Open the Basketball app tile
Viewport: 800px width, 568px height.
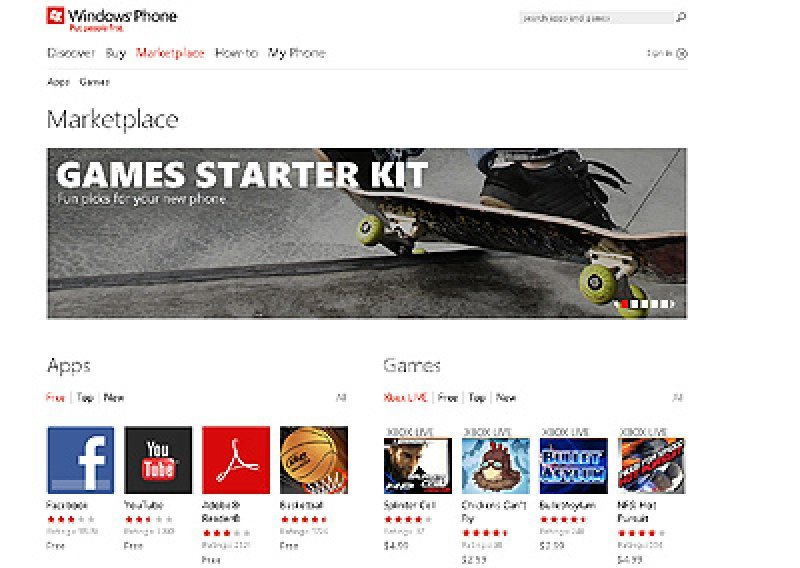click(314, 460)
